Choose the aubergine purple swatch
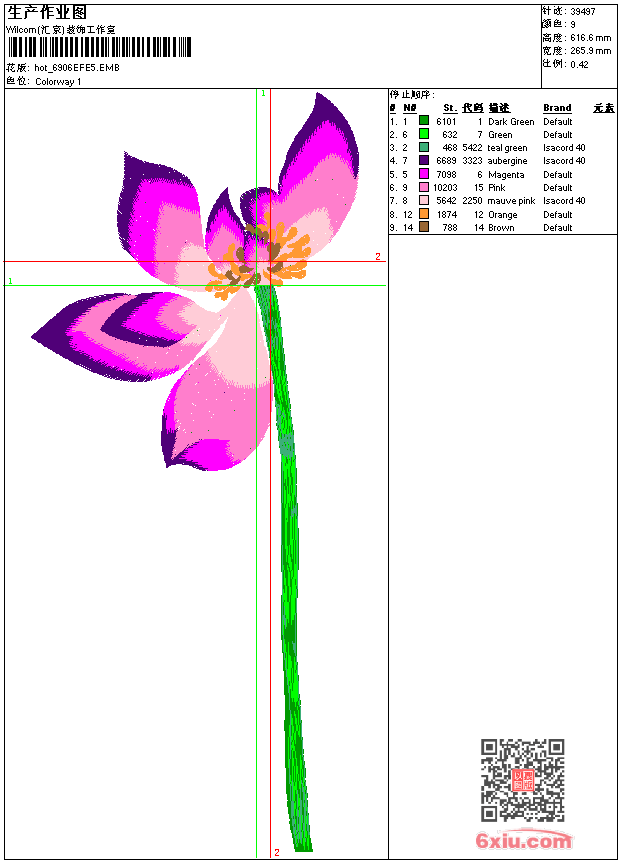 (424, 160)
